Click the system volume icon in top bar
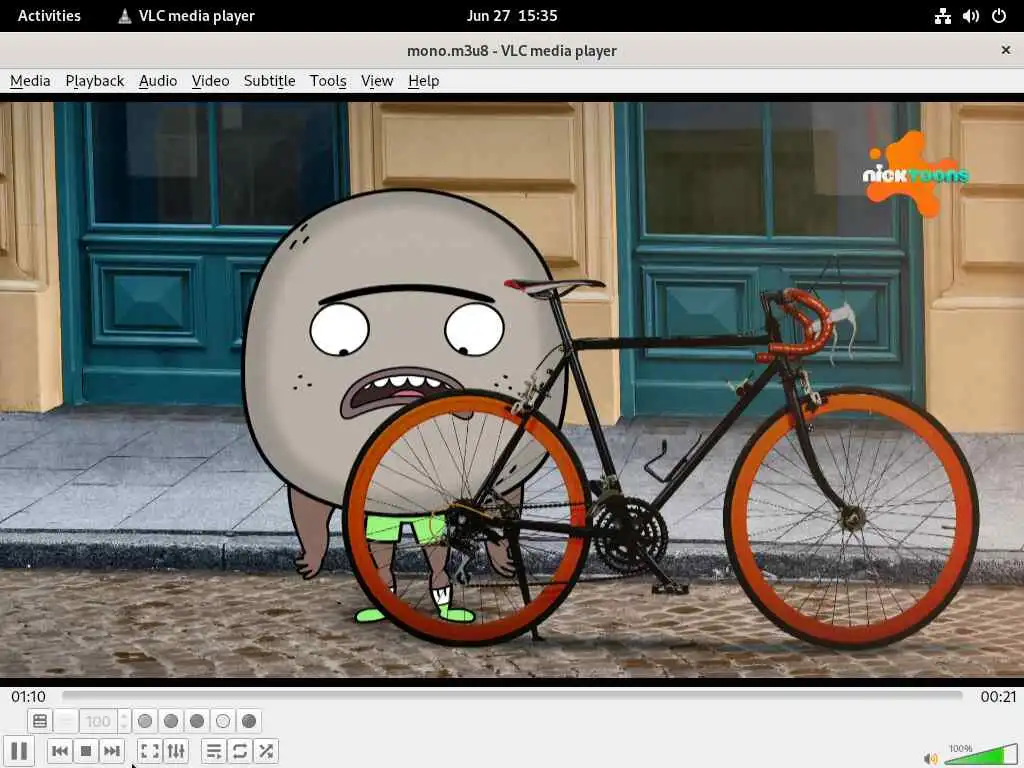Viewport: 1024px width, 768px height. [970, 16]
